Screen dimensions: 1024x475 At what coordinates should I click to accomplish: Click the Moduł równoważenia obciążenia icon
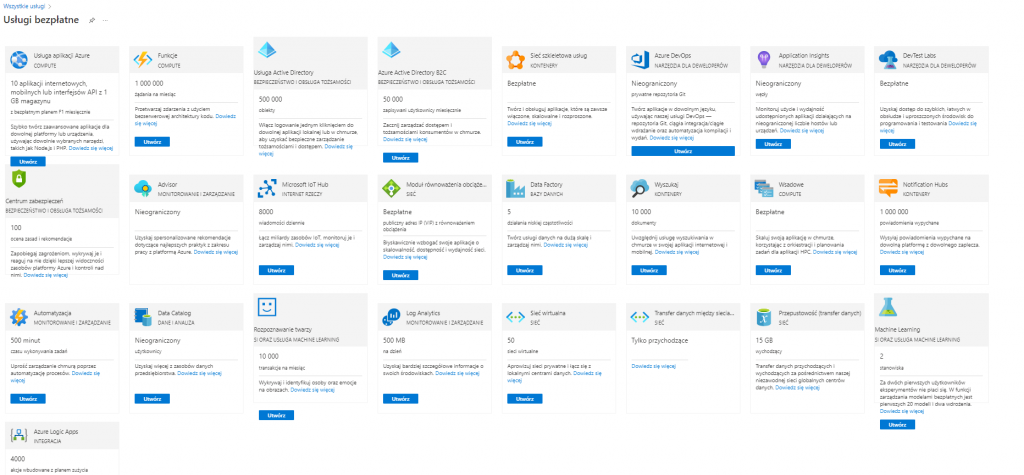[x=391, y=189]
